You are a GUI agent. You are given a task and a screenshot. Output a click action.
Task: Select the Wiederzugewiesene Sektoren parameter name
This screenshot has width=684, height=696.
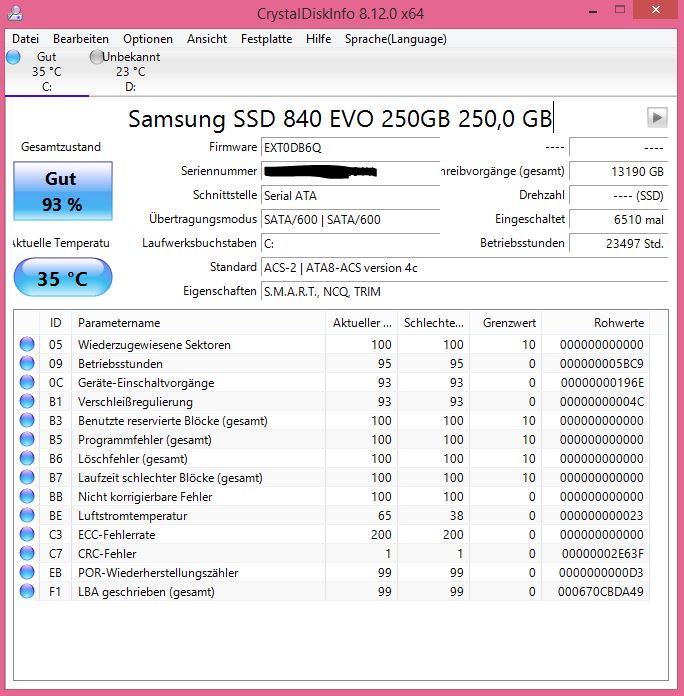154,344
